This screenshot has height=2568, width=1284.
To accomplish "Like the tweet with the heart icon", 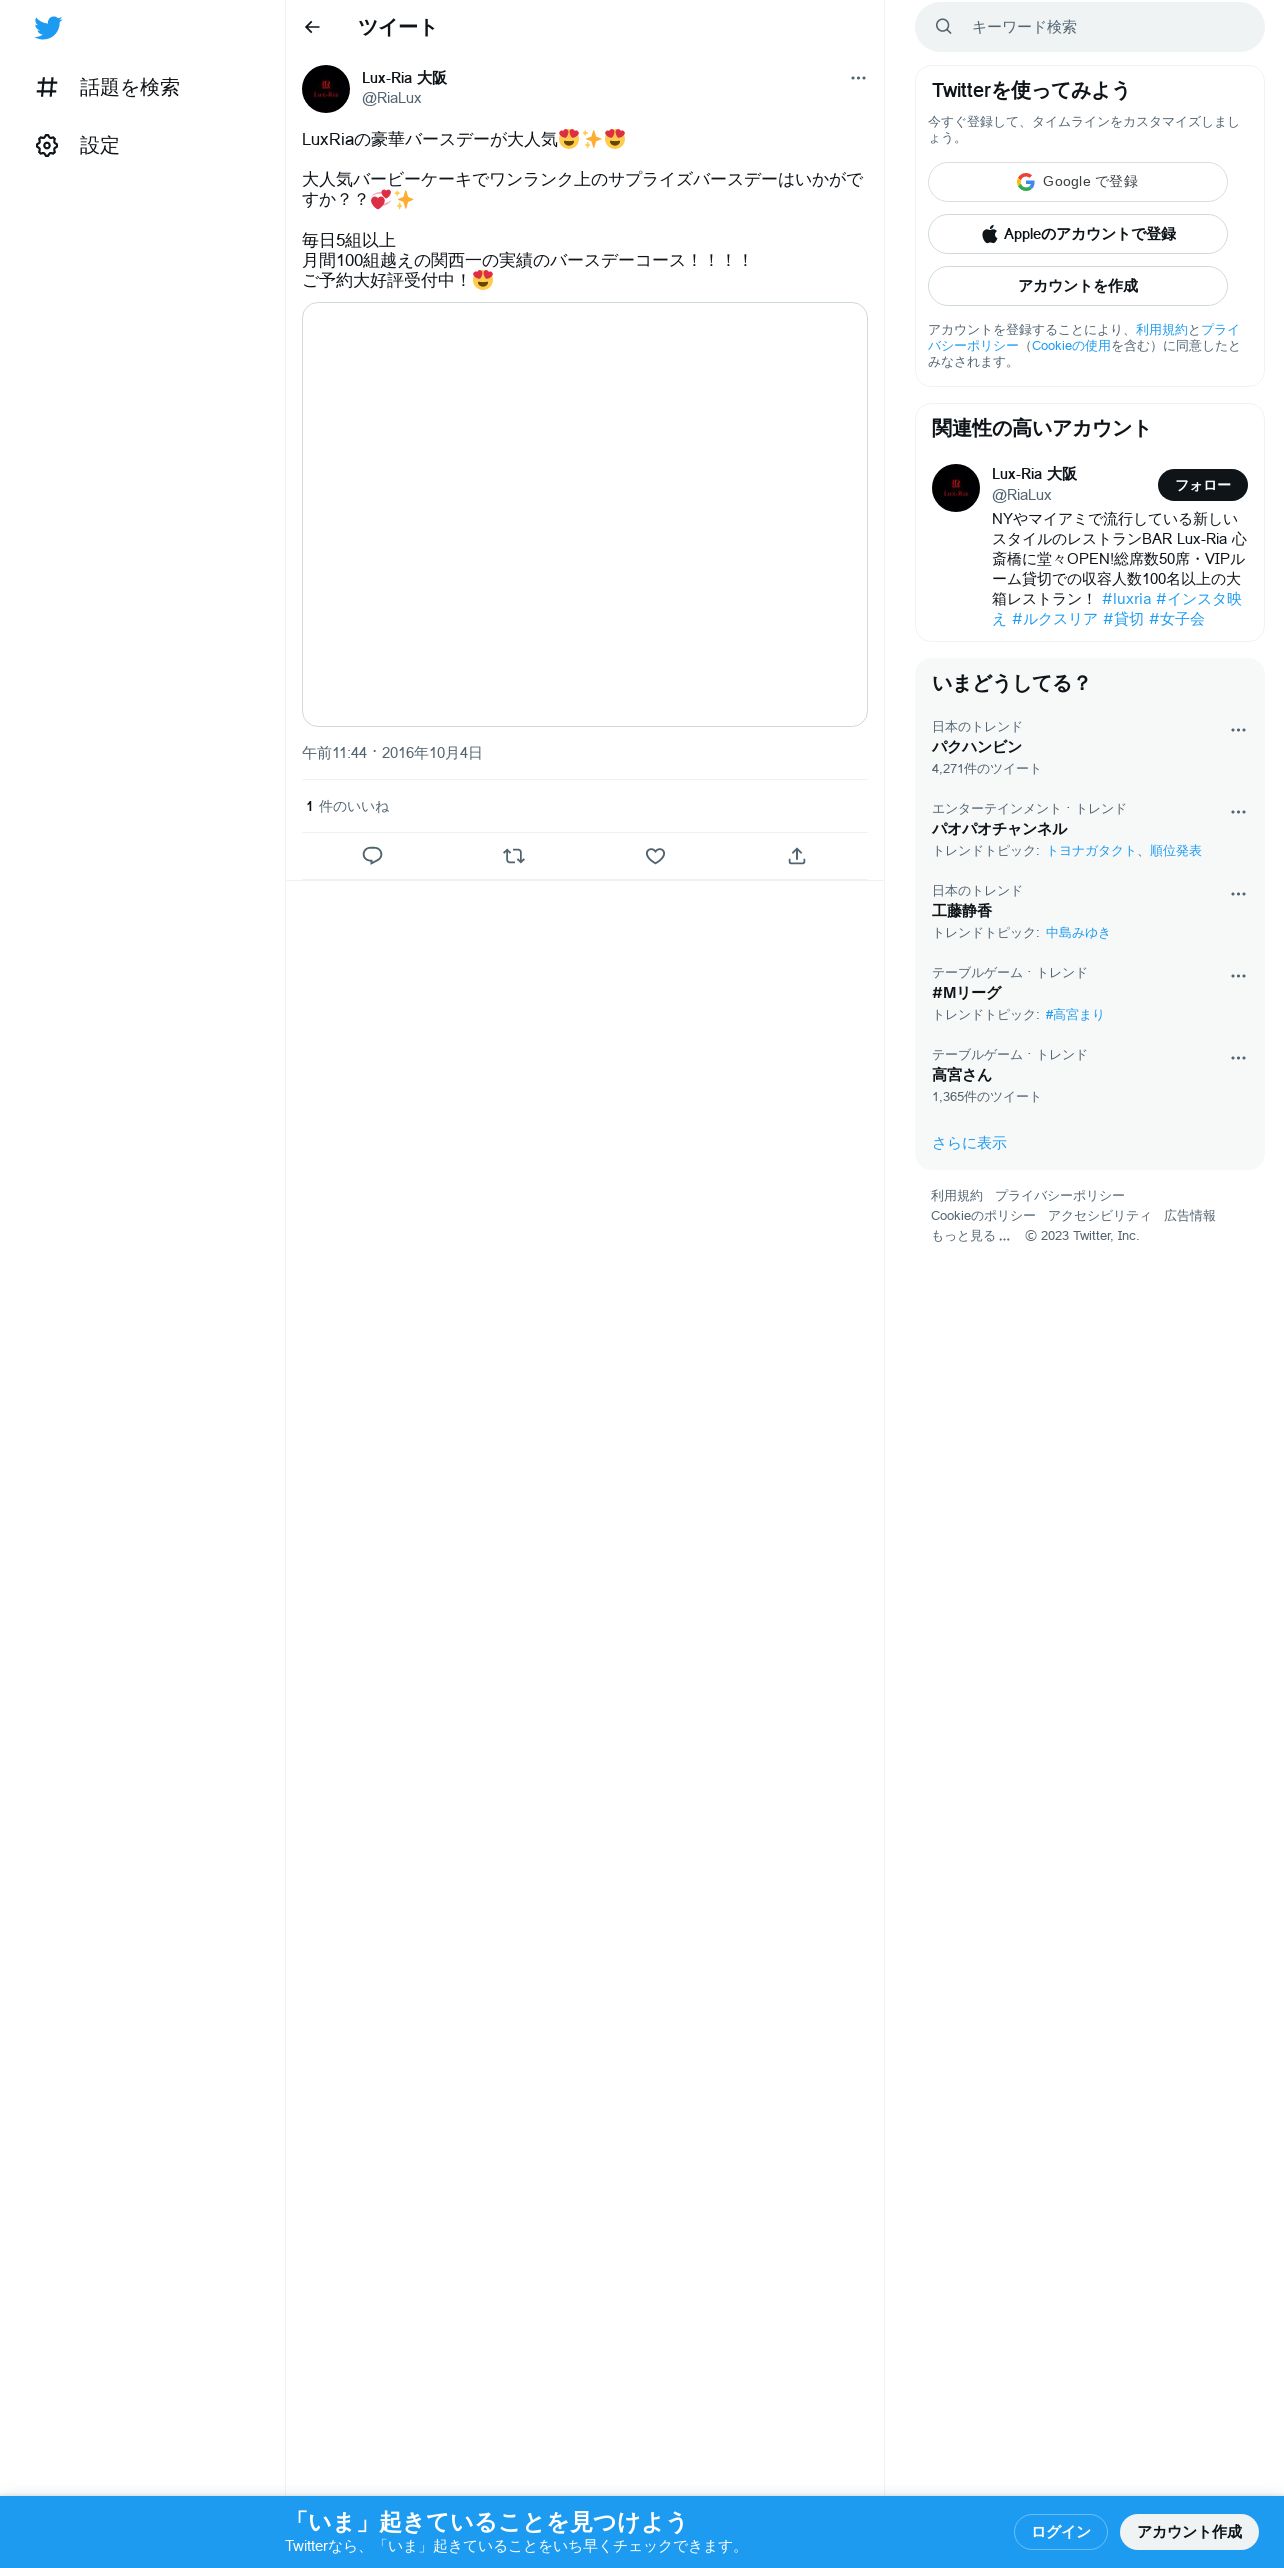I will click(655, 856).
